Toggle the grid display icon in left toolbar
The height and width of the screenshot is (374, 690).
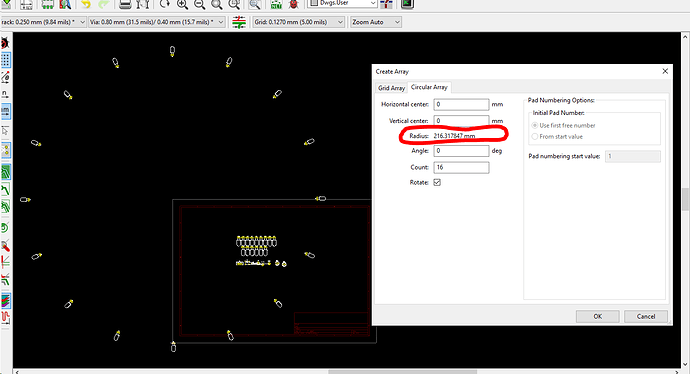click(x=6, y=60)
